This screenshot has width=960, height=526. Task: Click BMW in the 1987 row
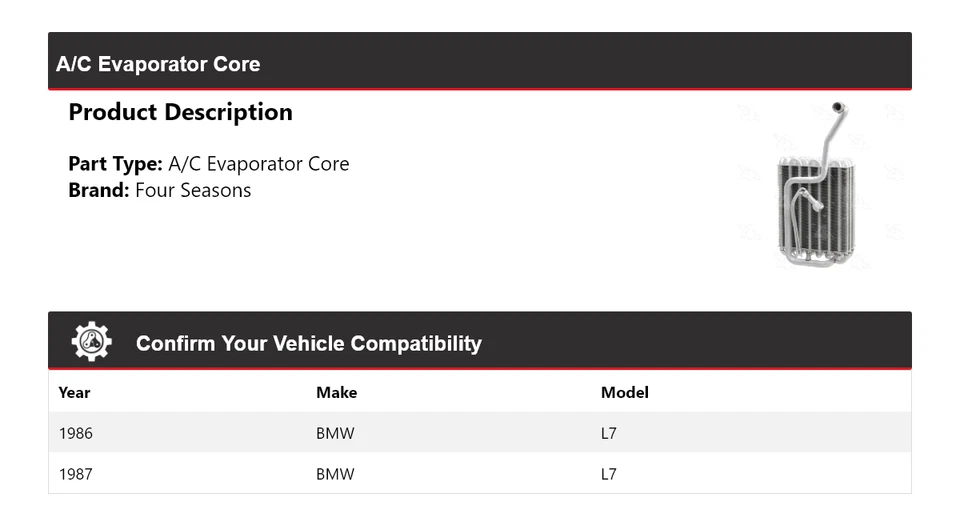(x=335, y=474)
